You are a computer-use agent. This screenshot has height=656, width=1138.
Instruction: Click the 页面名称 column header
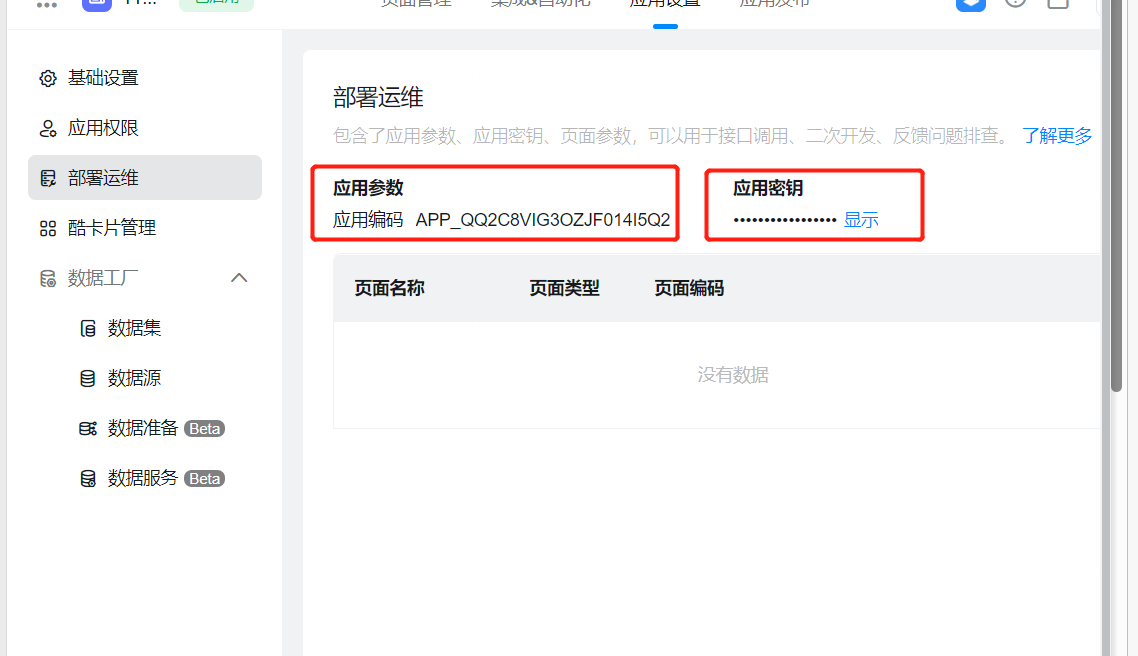click(x=389, y=288)
